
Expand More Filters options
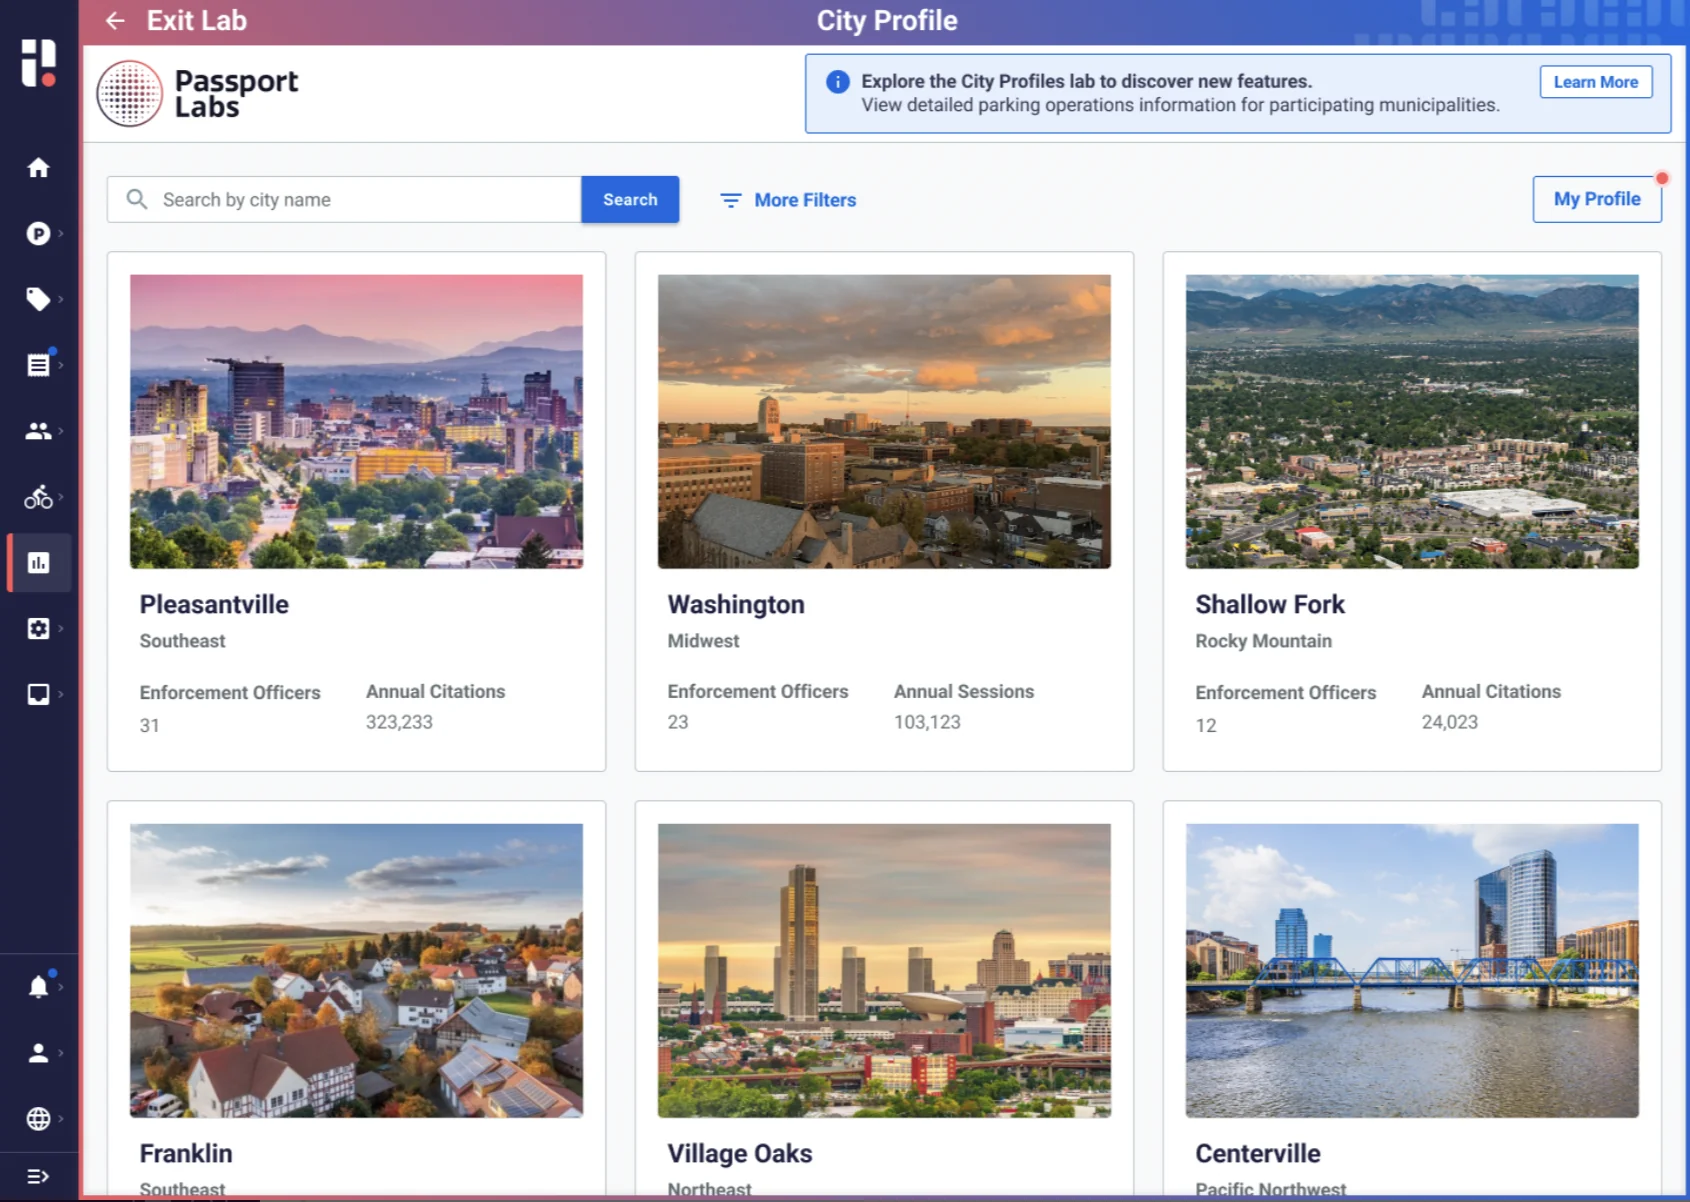tap(788, 200)
